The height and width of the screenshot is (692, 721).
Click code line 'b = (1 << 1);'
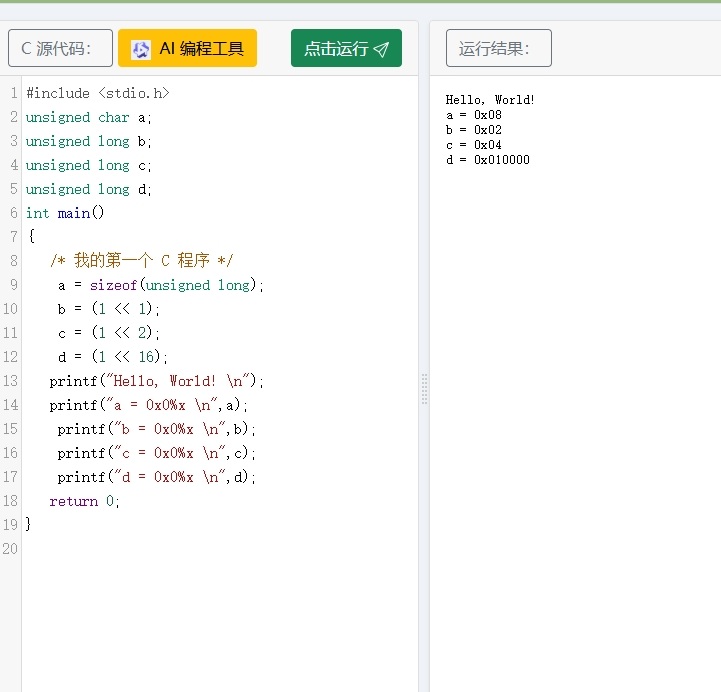pyautogui.click(x=109, y=309)
